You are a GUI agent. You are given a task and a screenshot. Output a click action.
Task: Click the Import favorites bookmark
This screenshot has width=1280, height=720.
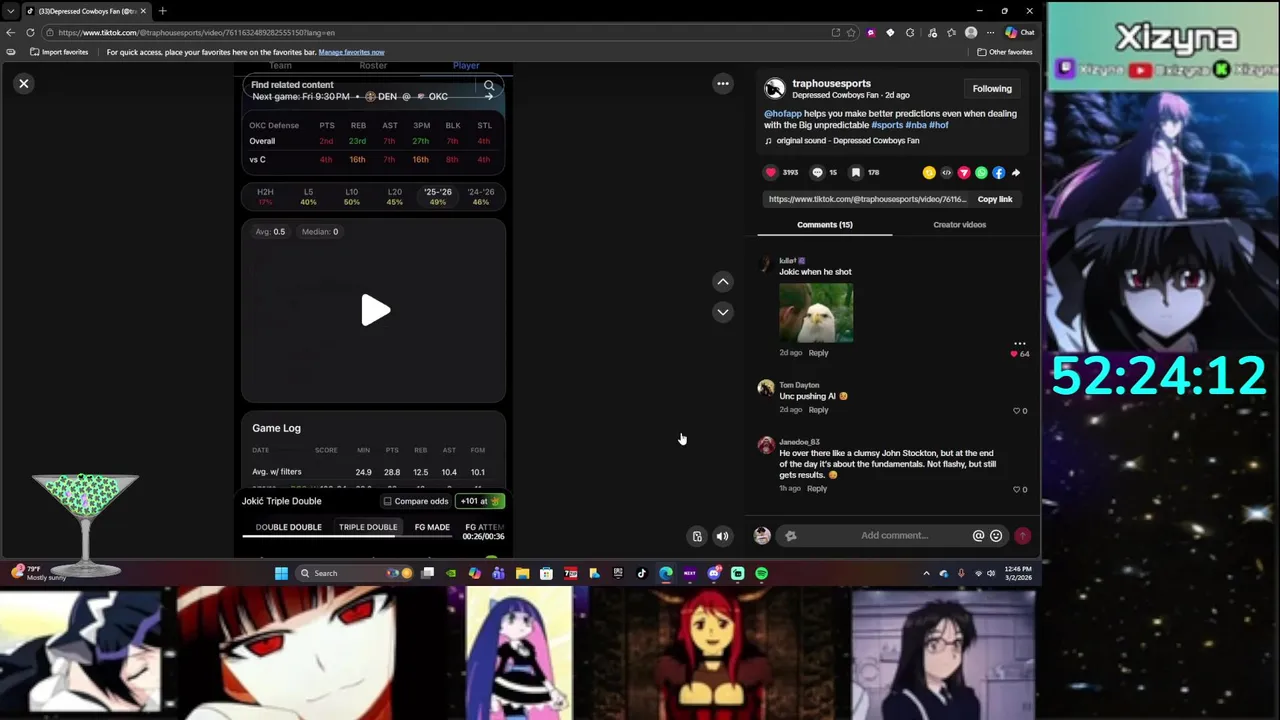point(59,52)
